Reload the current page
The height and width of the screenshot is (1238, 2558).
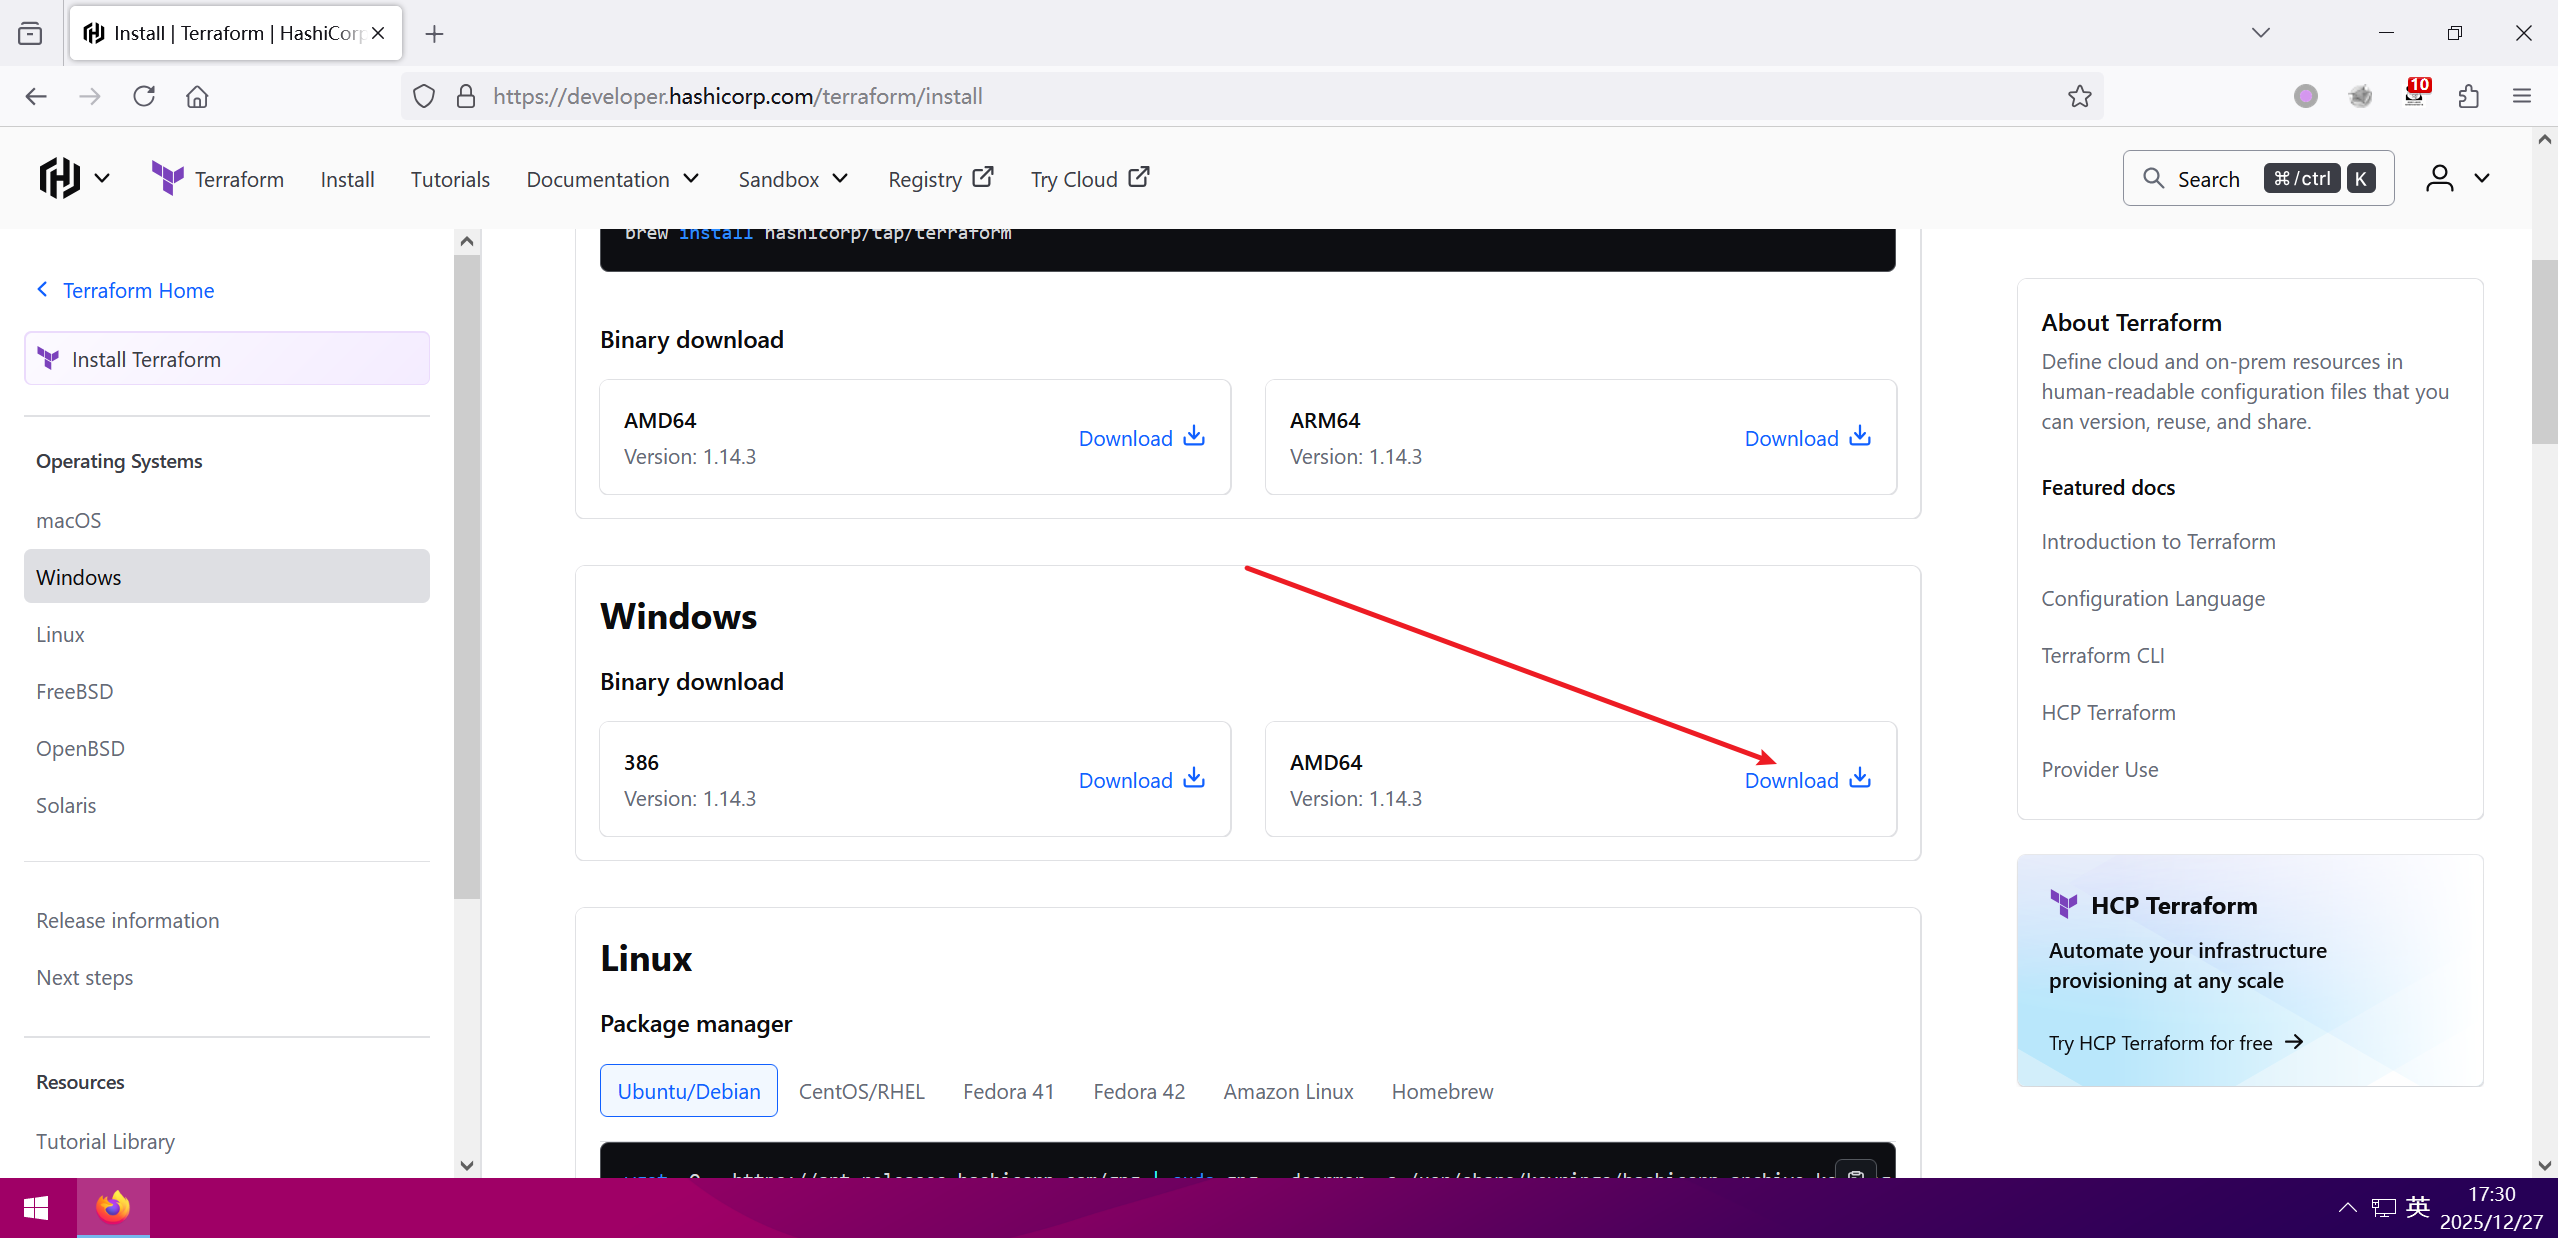pos(144,96)
